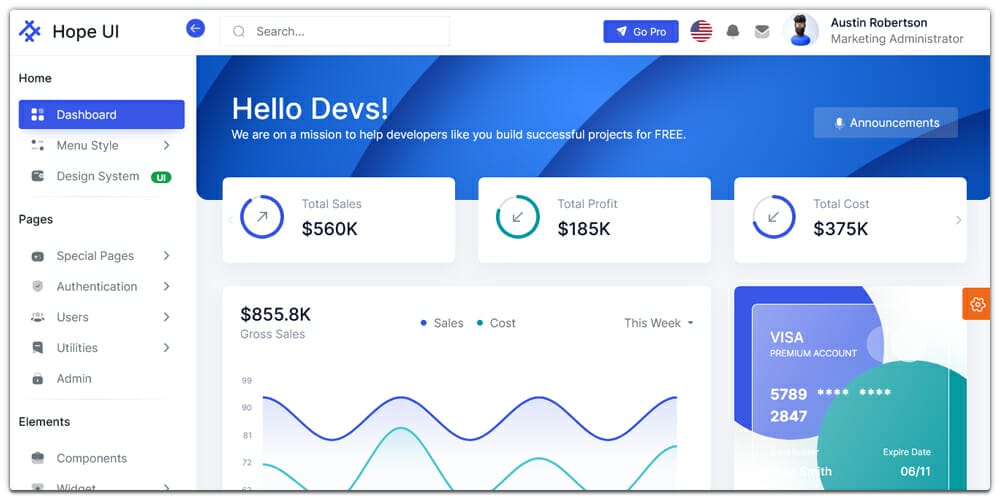Slide stat cards to next
This screenshot has height=500, width=1000.
[x=958, y=220]
